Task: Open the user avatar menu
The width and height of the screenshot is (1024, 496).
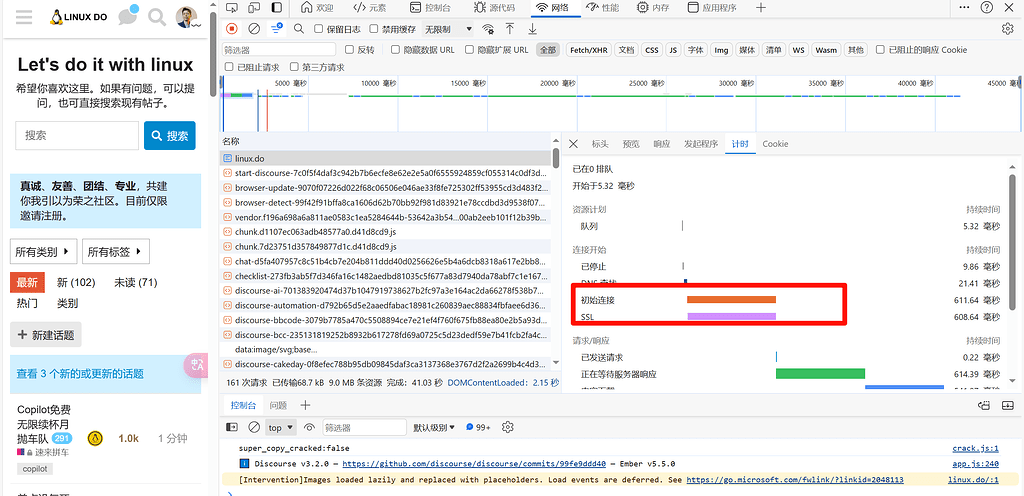Action: 187,17
